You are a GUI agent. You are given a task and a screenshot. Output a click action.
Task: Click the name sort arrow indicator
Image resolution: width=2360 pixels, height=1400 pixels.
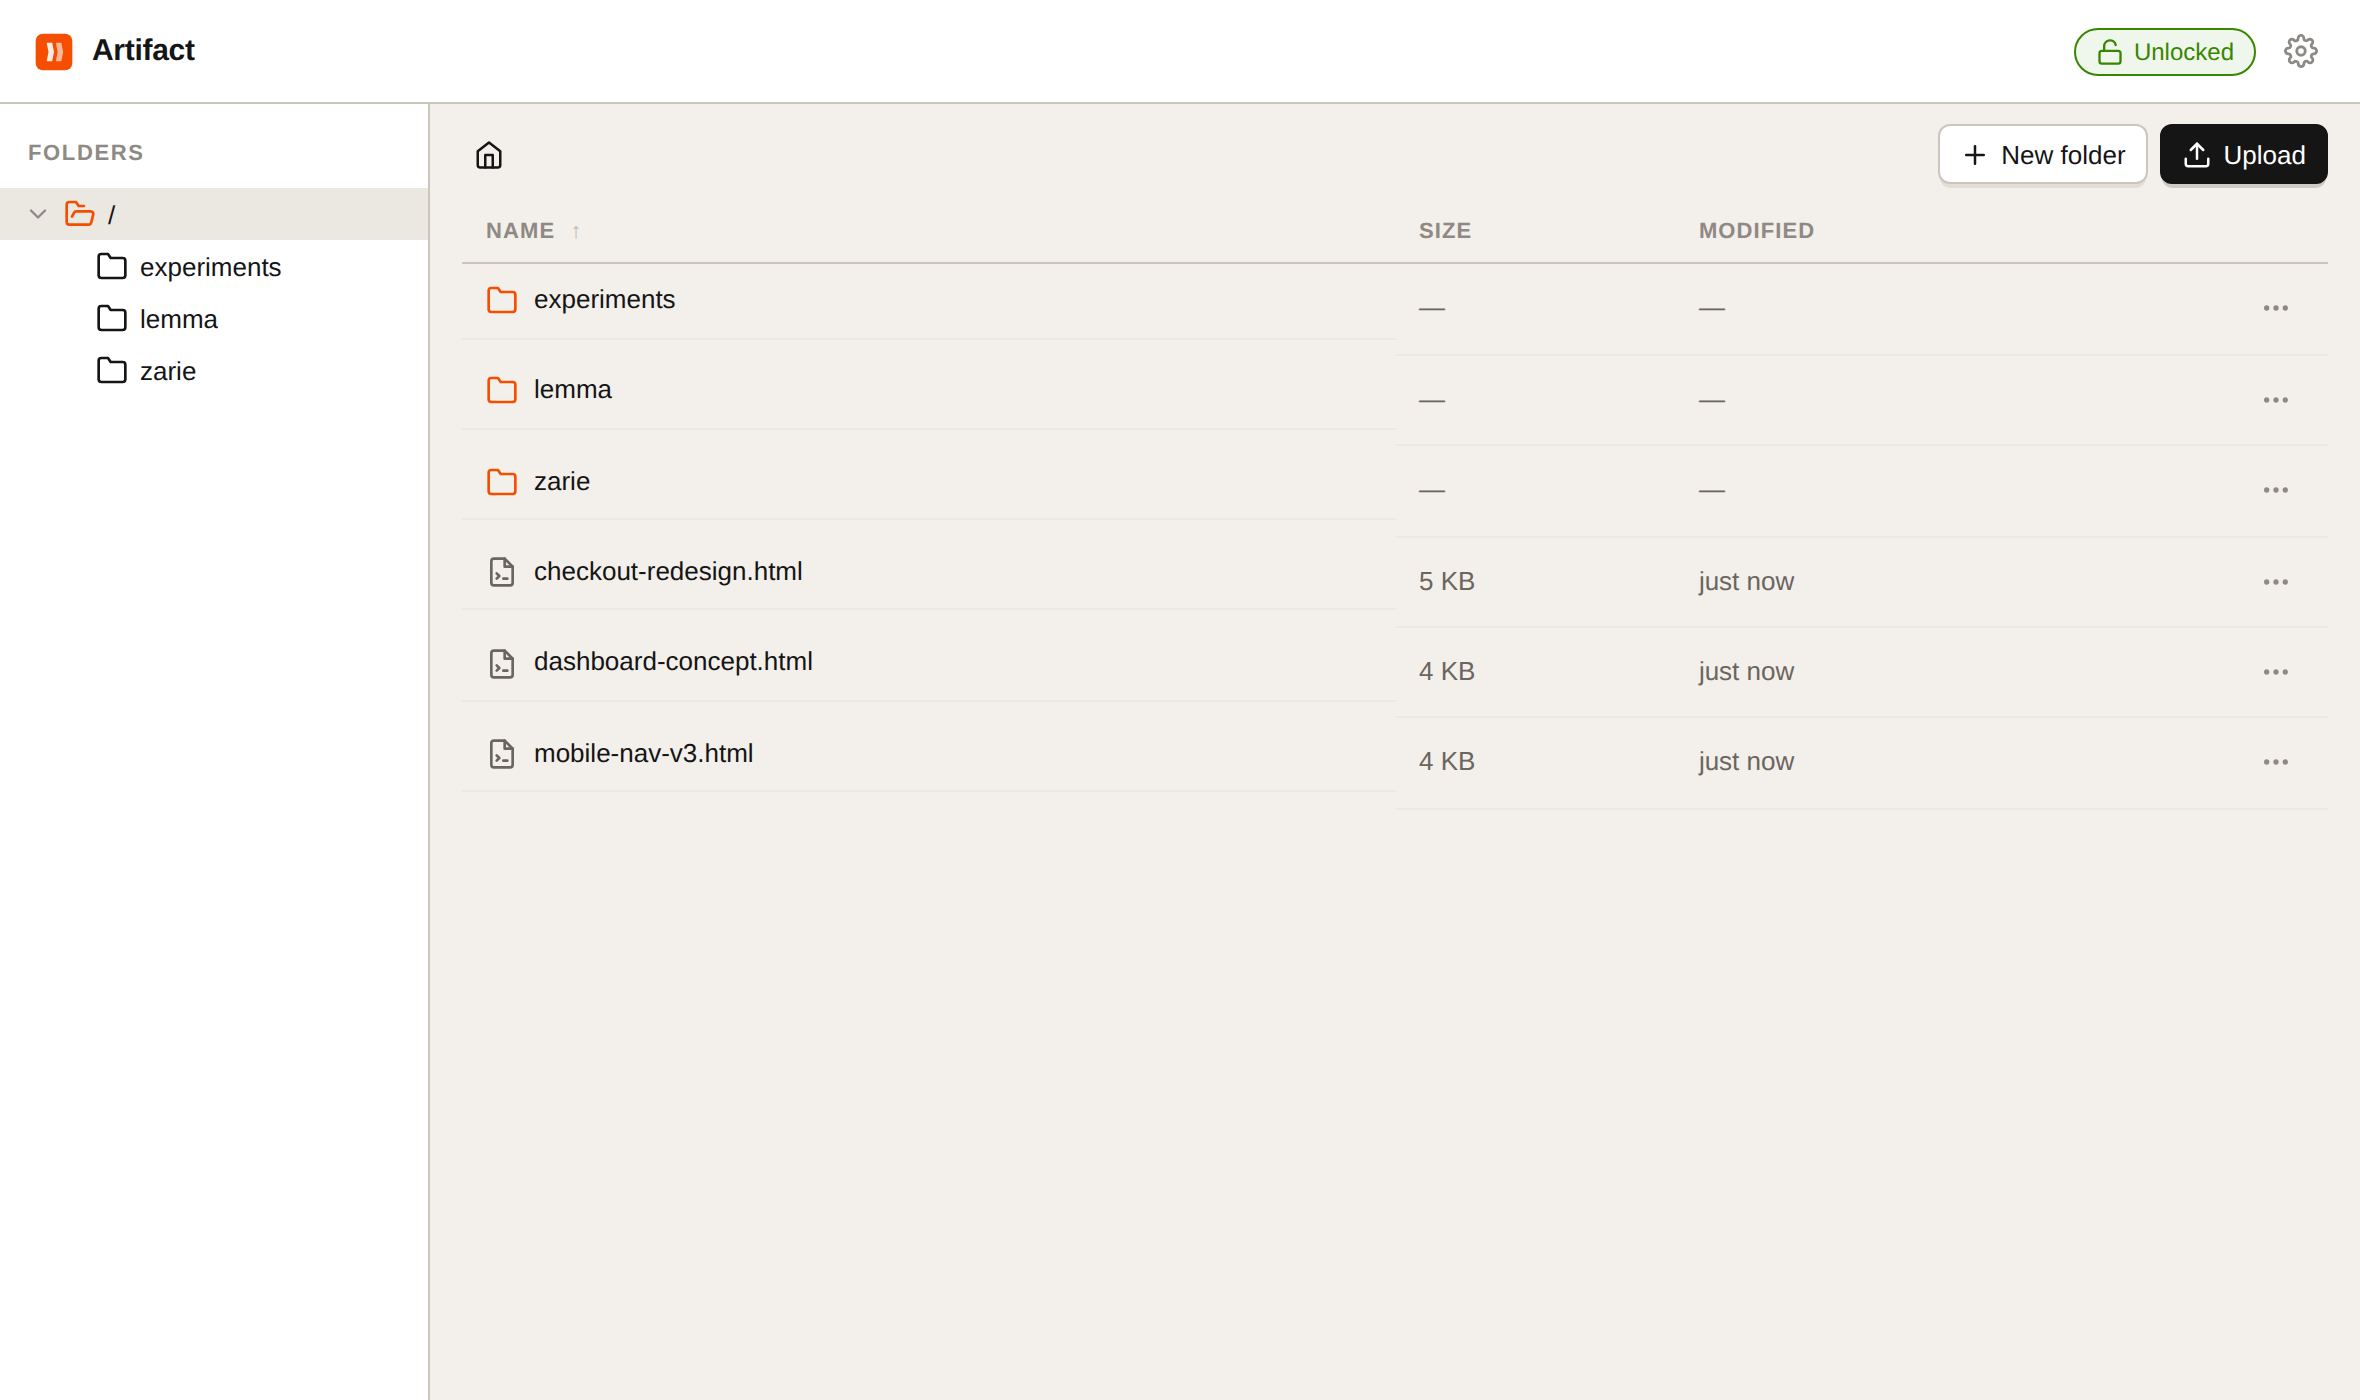pyautogui.click(x=576, y=232)
